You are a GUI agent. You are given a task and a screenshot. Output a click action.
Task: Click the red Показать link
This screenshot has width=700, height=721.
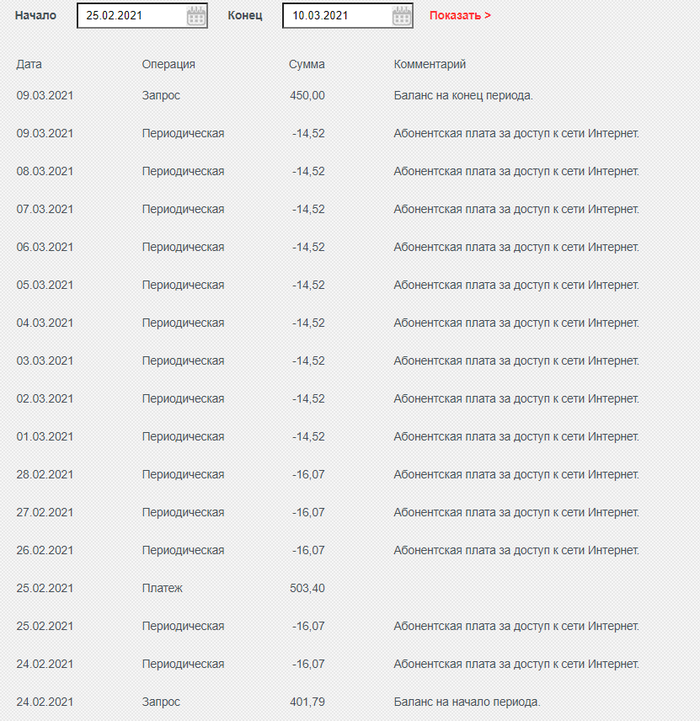point(460,16)
